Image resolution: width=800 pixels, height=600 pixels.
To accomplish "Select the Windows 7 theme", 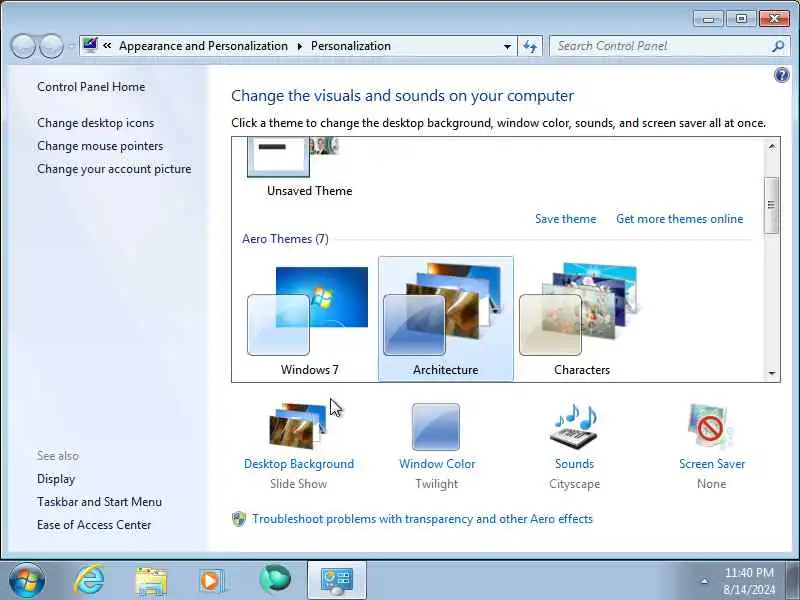I will pyautogui.click(x=309, y=318).
